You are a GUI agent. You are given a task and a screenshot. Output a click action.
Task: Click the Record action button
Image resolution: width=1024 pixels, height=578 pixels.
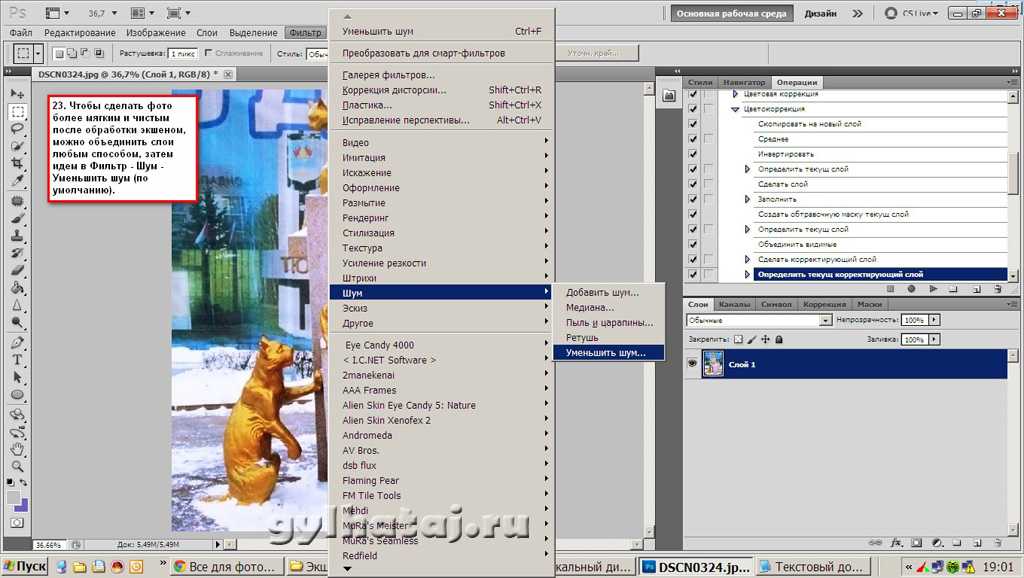pyautogui.click(x=910, y=289)
